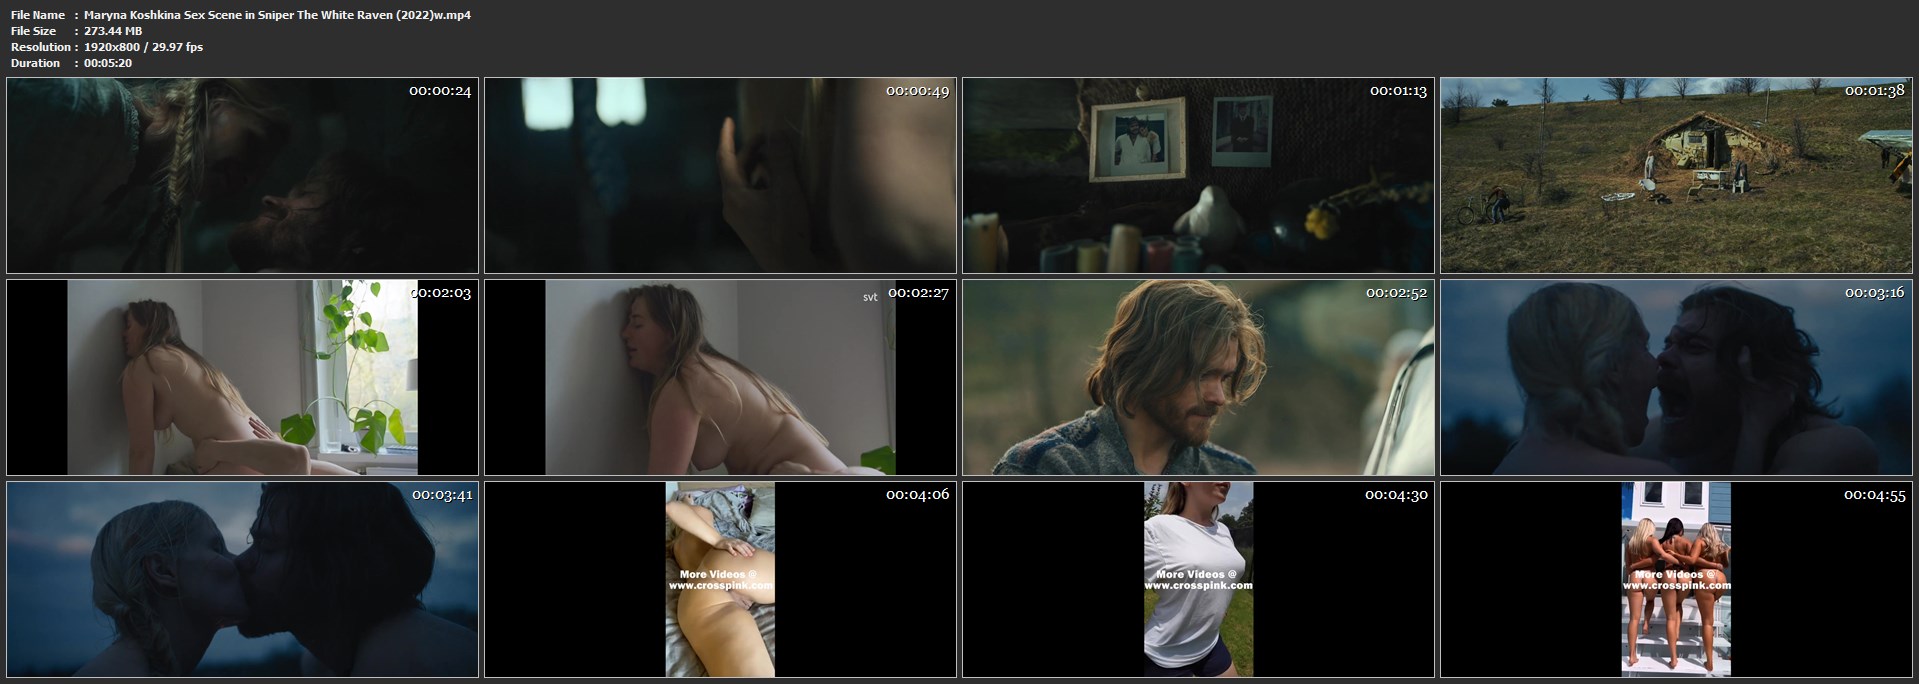Open the white t-shirt thumbnail at 00:04:30
The height and width of the screenshot is (684, 1919).
1198,579
